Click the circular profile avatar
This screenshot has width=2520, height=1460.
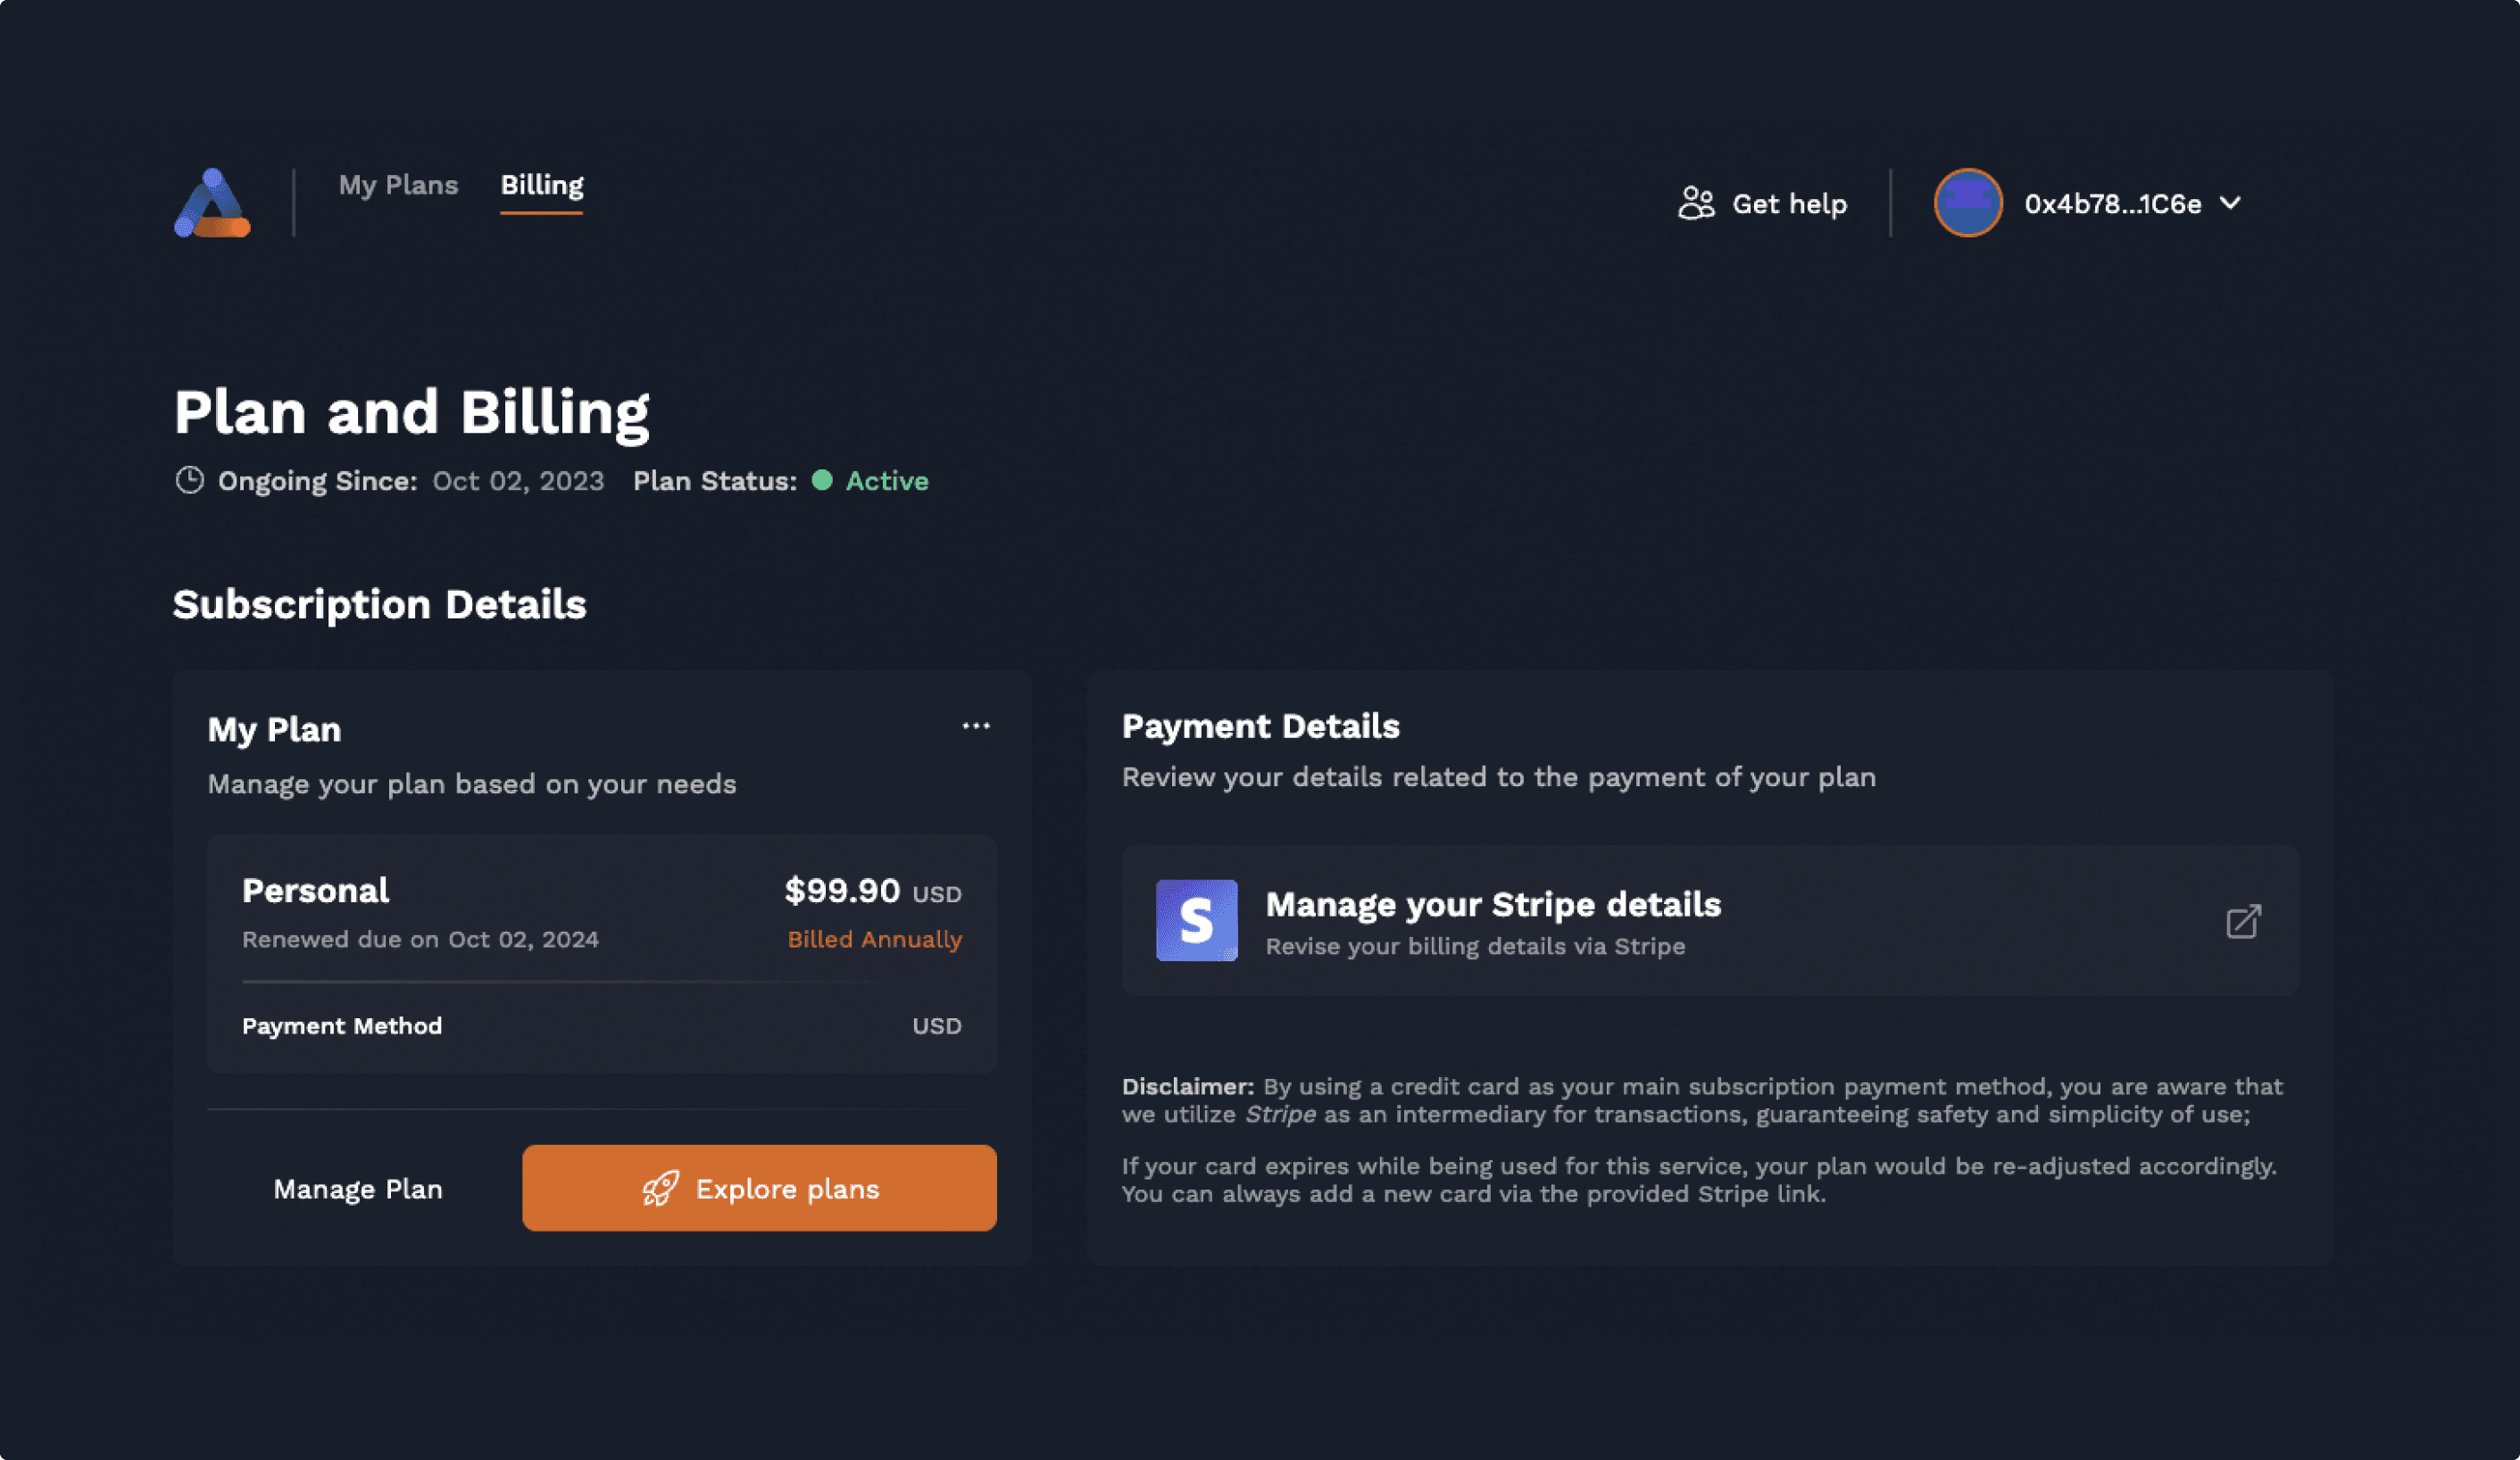(1967, 202)
